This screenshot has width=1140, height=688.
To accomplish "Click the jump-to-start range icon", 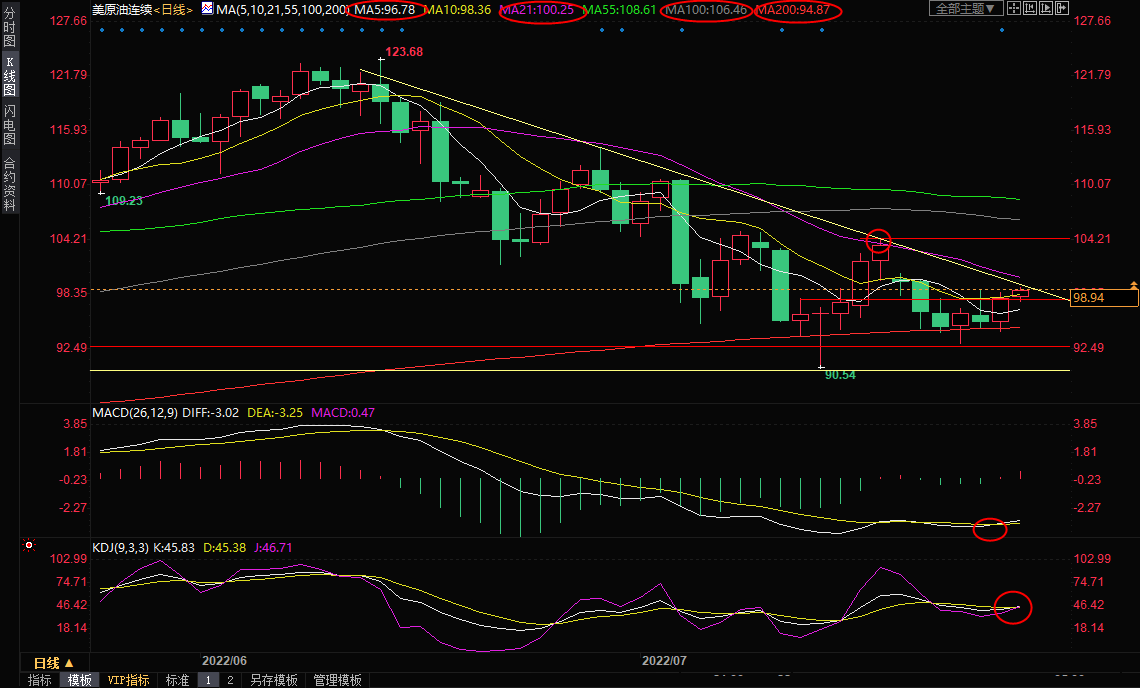I will click(1029, 9).
